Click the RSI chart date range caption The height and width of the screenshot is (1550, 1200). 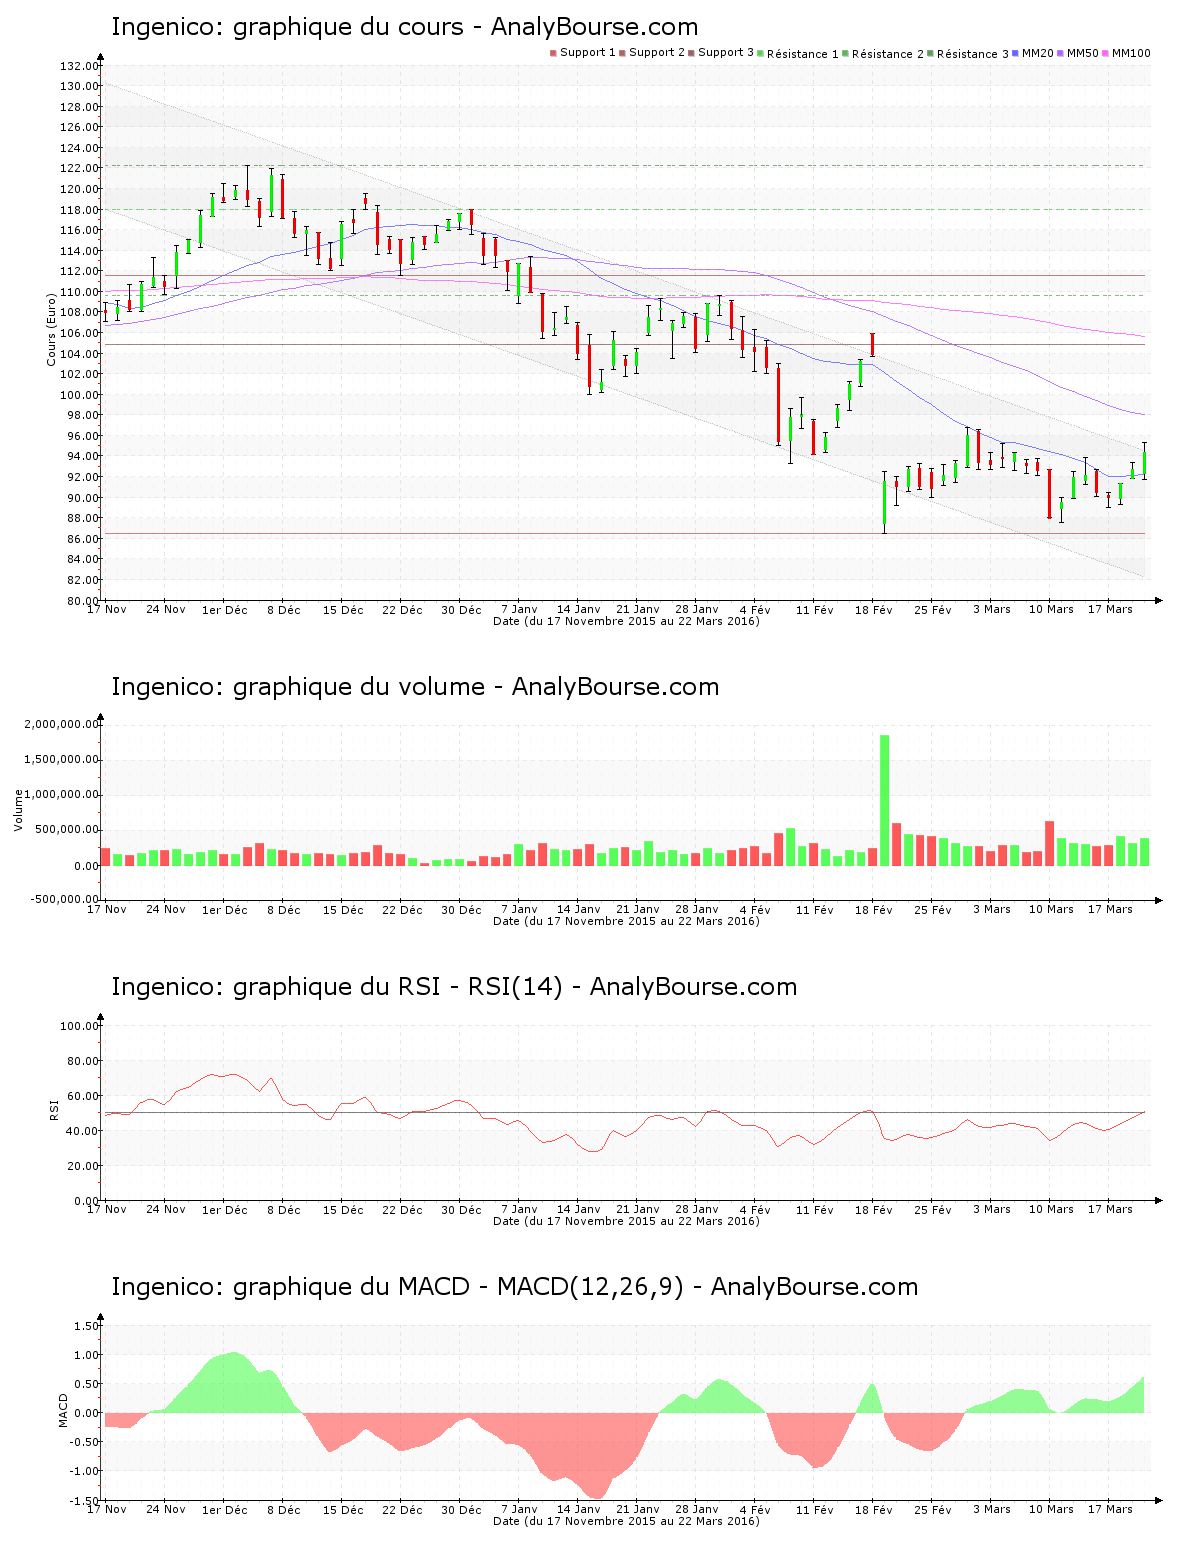point(626,1221)
